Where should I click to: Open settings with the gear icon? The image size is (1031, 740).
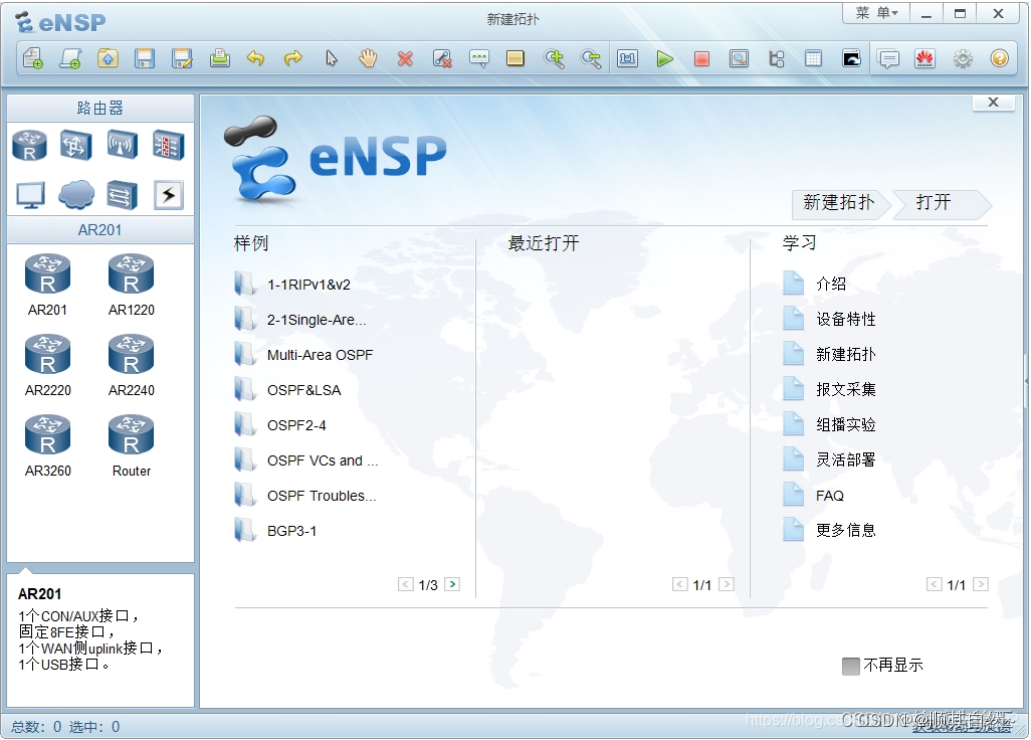pos(963,59)
